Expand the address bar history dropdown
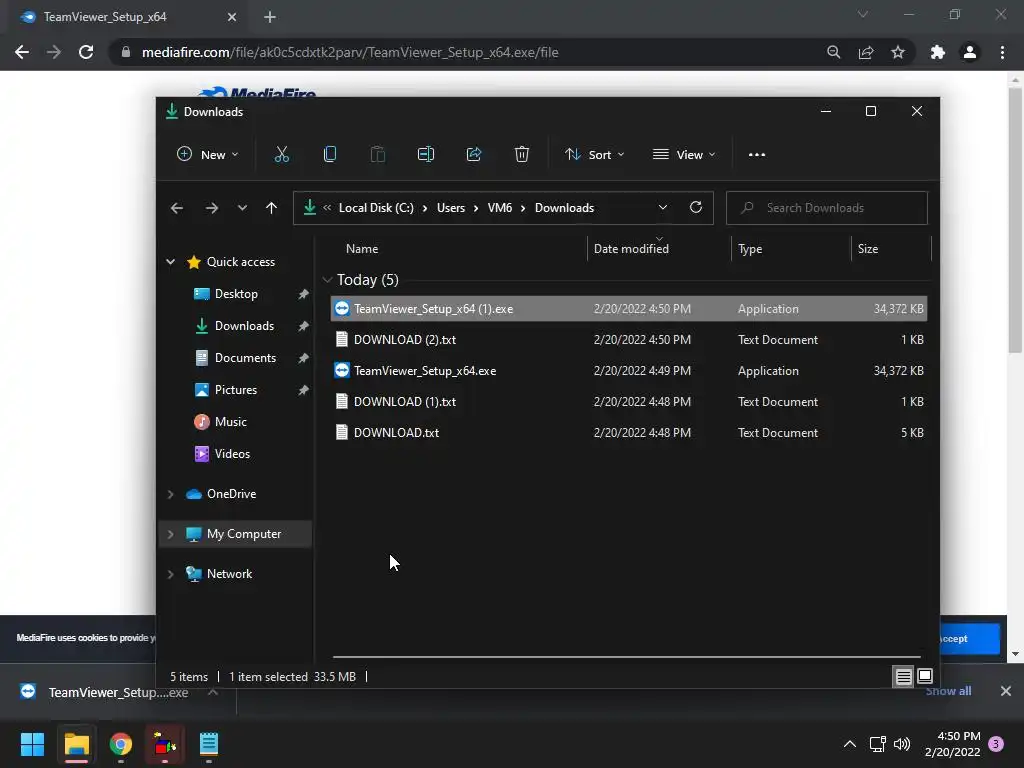 click(x=663, y=208)
